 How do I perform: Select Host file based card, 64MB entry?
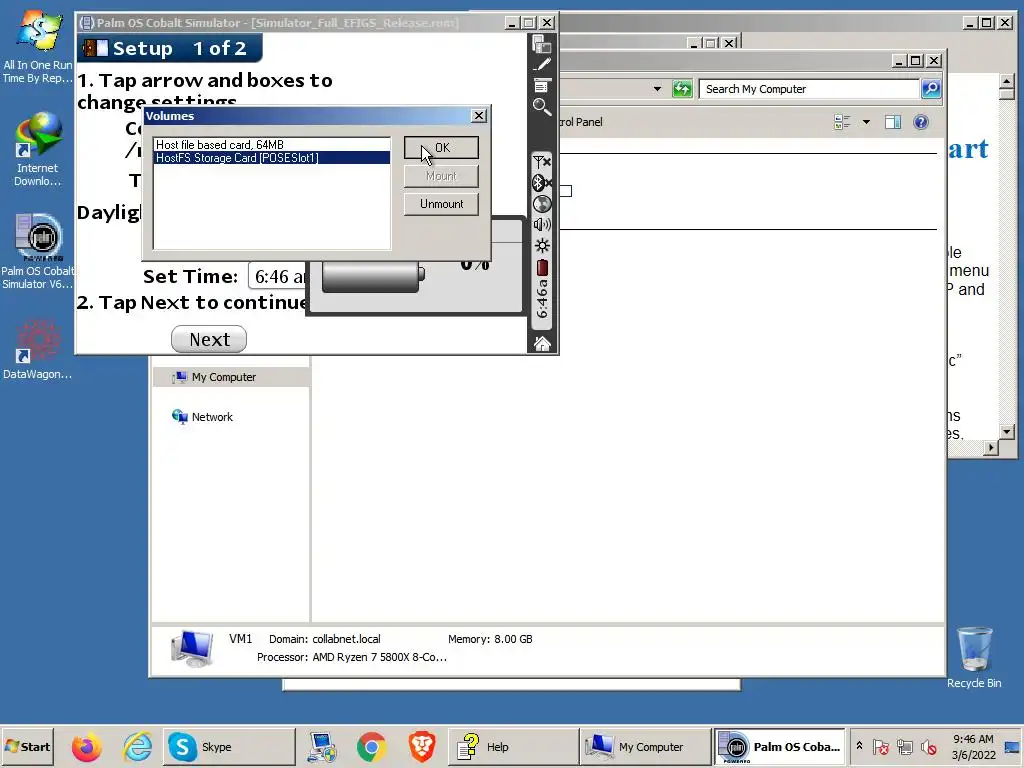272,145
